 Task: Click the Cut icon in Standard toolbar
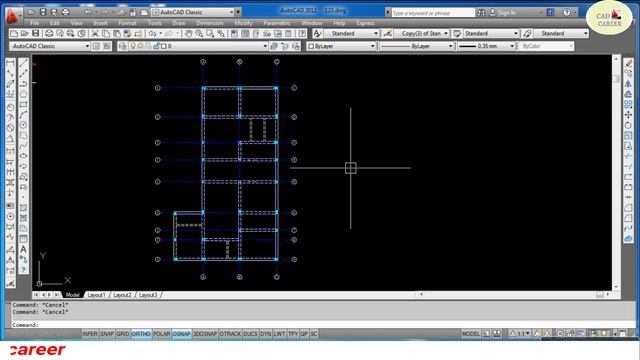[95, 33]
